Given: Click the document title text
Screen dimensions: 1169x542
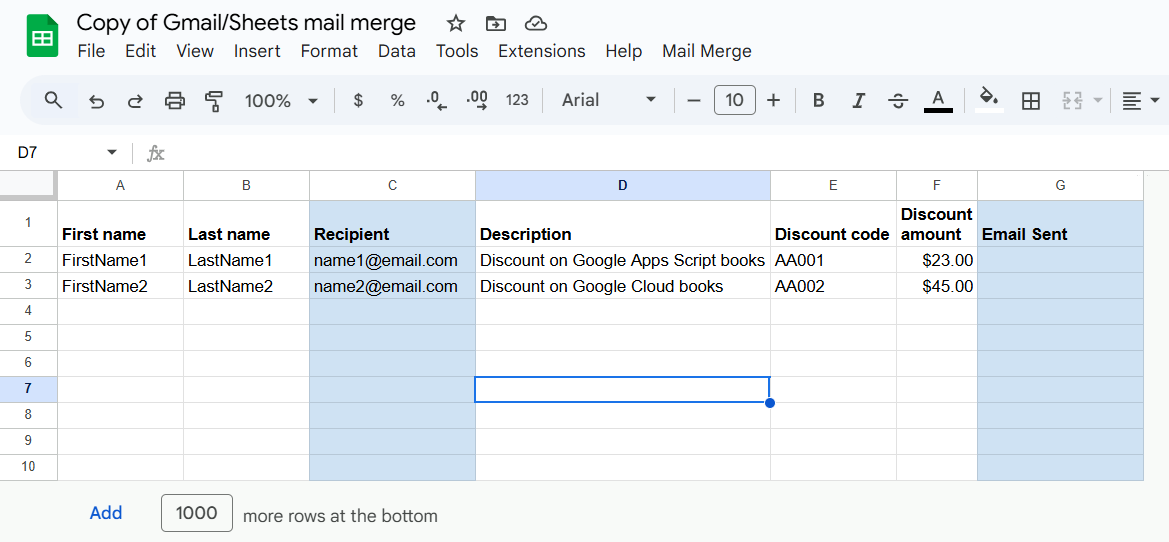Looking at the screenshot, I should pyautogui.click(x=246, y=23).
